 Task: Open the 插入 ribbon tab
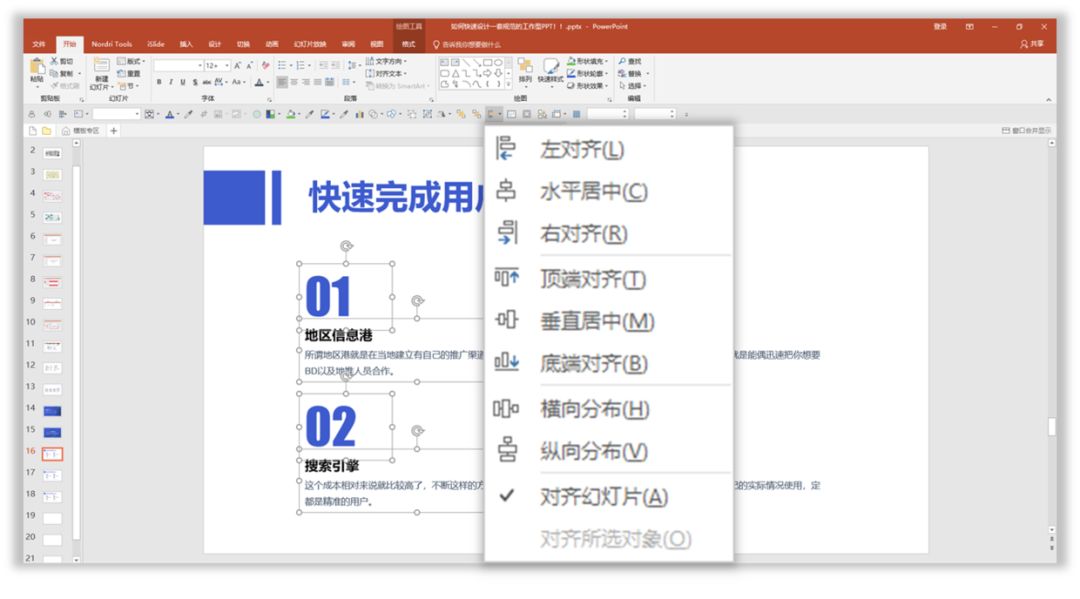tap(186, 44)
